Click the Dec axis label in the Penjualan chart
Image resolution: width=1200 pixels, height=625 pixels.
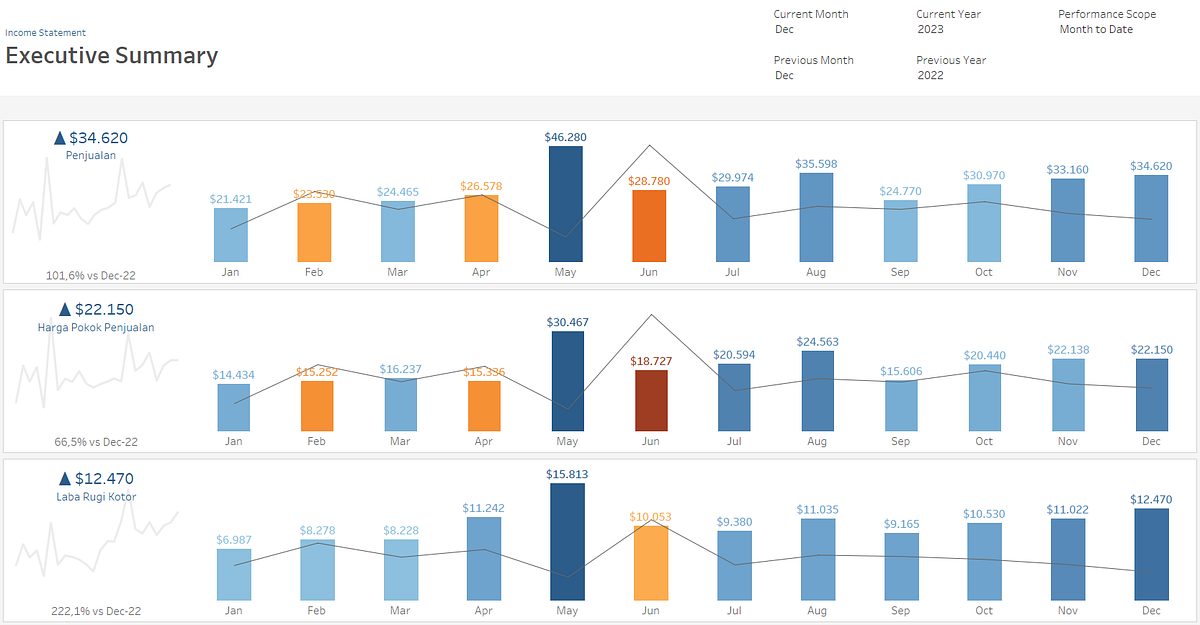(1151, 271)
